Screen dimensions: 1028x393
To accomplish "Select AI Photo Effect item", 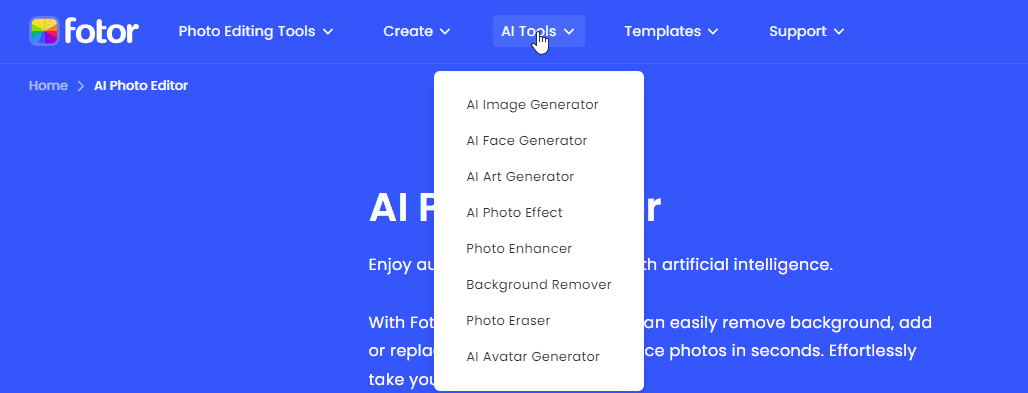I will [514, 213].
